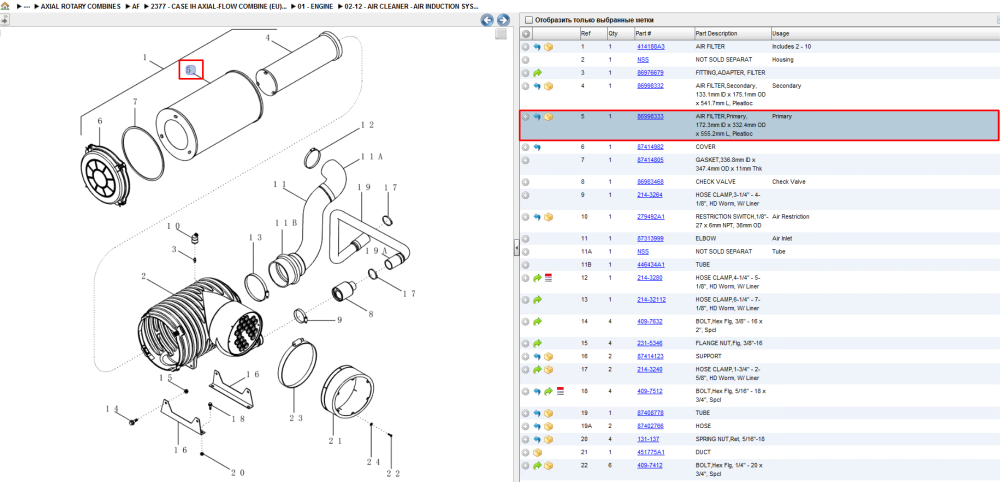Click the green arrow on ref 22 BOLT row
This screenshot has width=1000, height=482.
[537, 465]
